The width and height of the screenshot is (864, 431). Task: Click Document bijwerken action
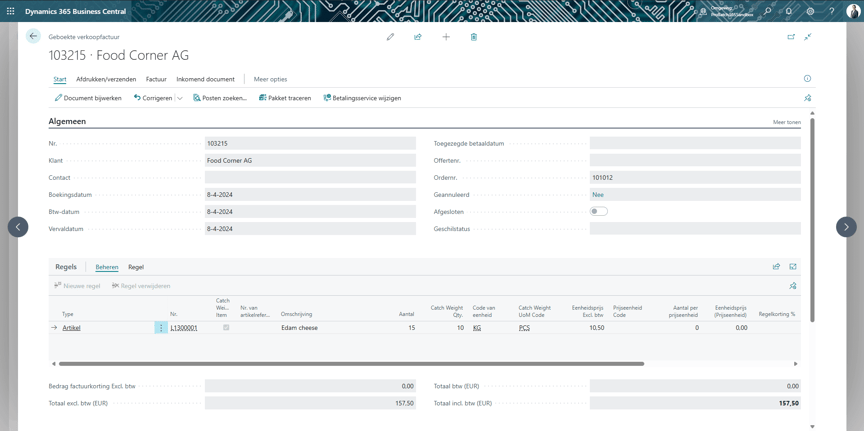coord(88,98)
